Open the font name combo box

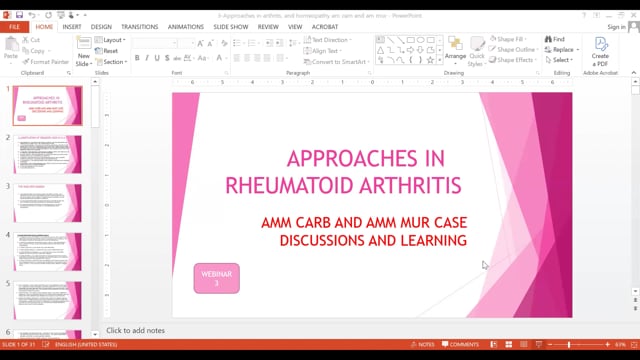(x=155, y=43)
